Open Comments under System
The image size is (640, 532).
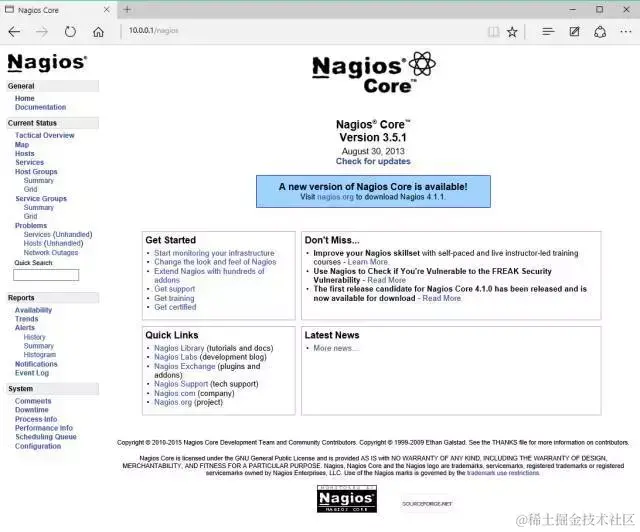point(33,401)
